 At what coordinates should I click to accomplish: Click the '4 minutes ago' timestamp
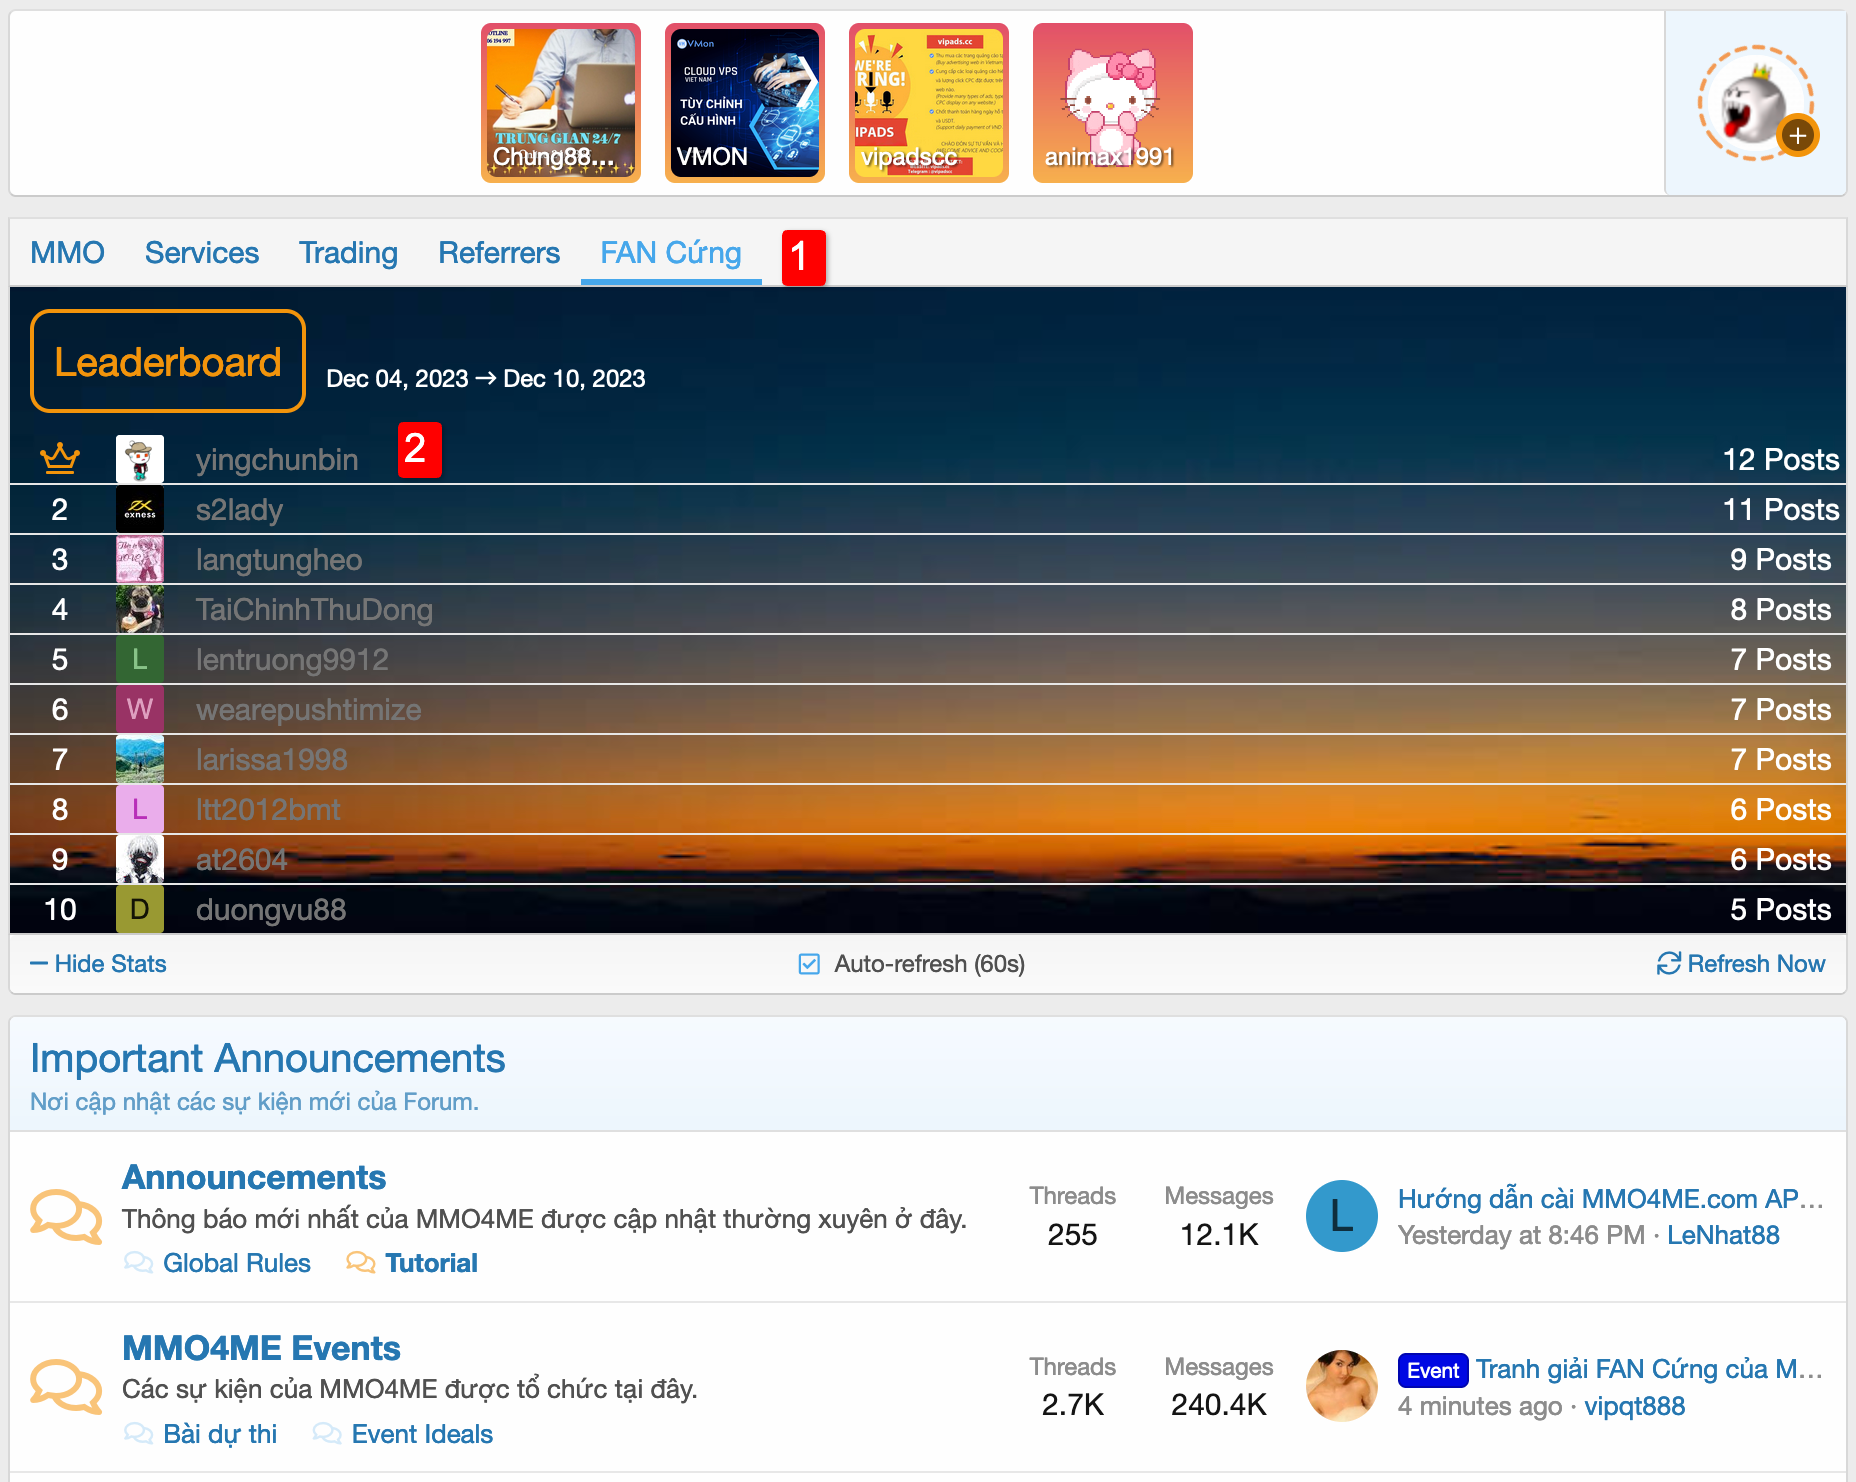[x=1480, y=1406]
